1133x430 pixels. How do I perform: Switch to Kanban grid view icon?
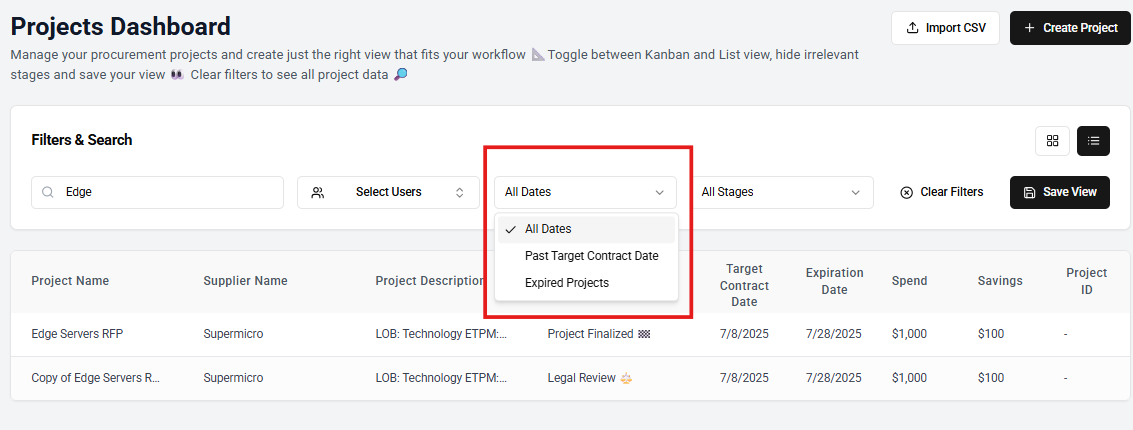1052,141
